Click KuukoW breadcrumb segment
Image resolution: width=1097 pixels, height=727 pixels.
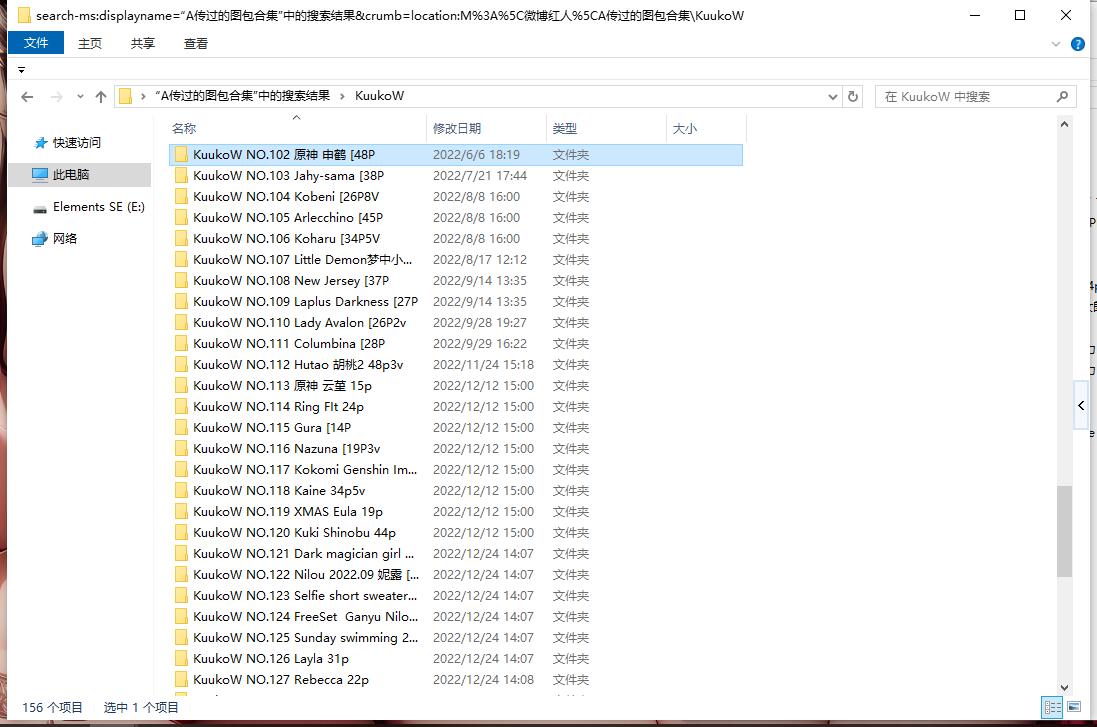pyautogui.click(x=379, y=96)
